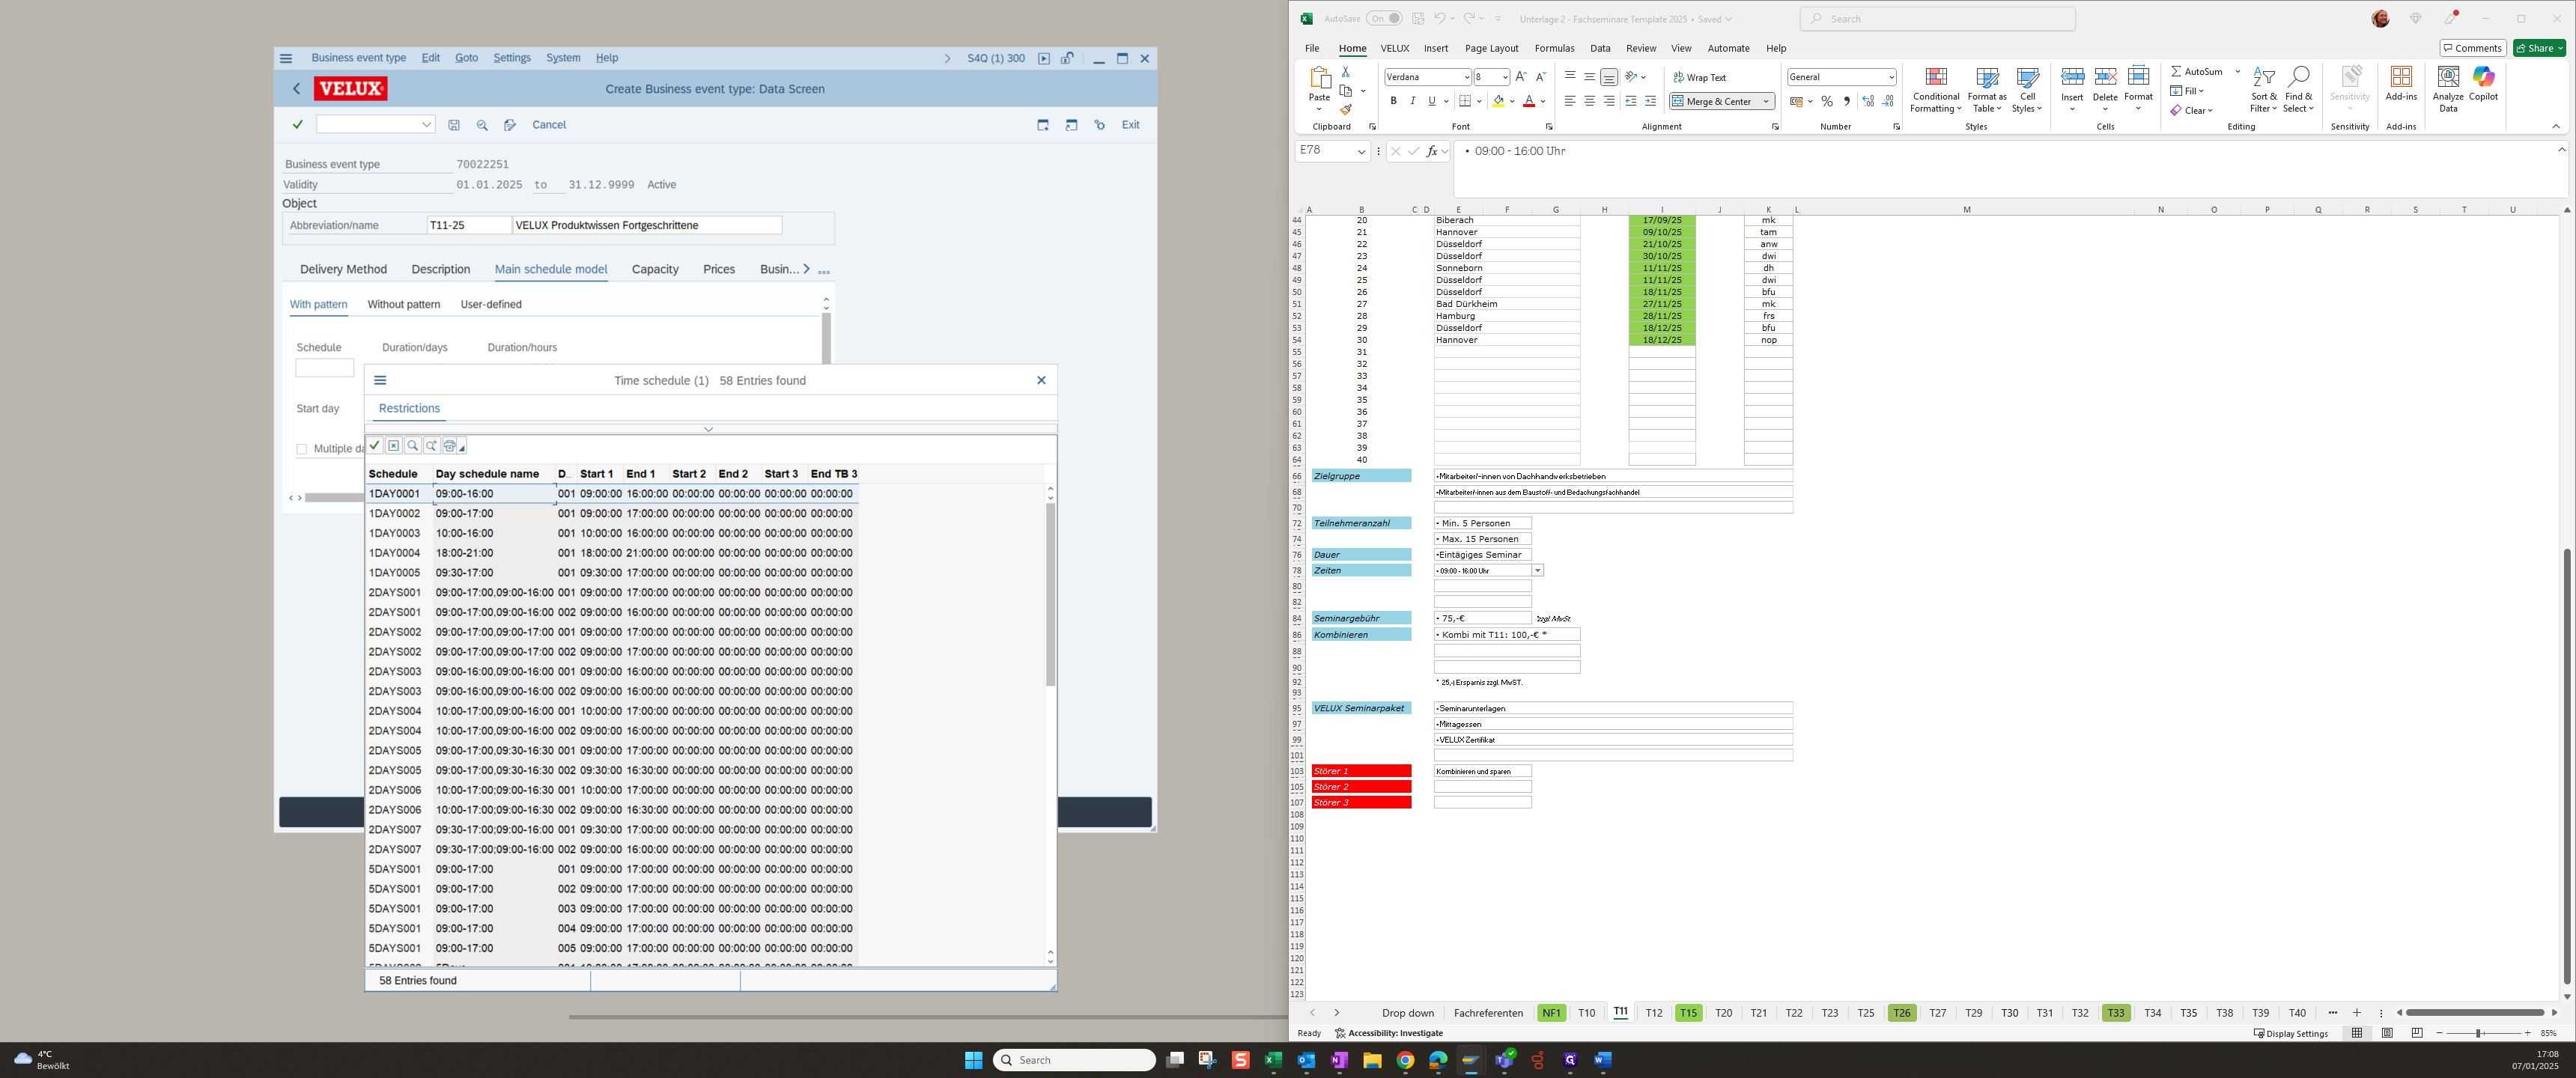Viewport: 2576px width, 1078px height.
Task: Click the Increase Indent icon in Excel
Action: click(x=1650, y=101)
